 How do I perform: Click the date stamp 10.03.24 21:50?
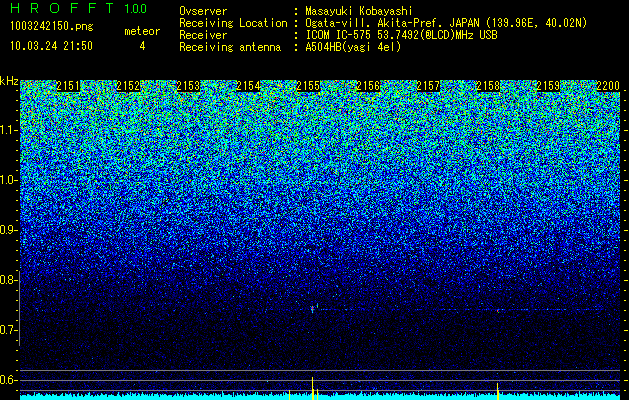[51, 46]
